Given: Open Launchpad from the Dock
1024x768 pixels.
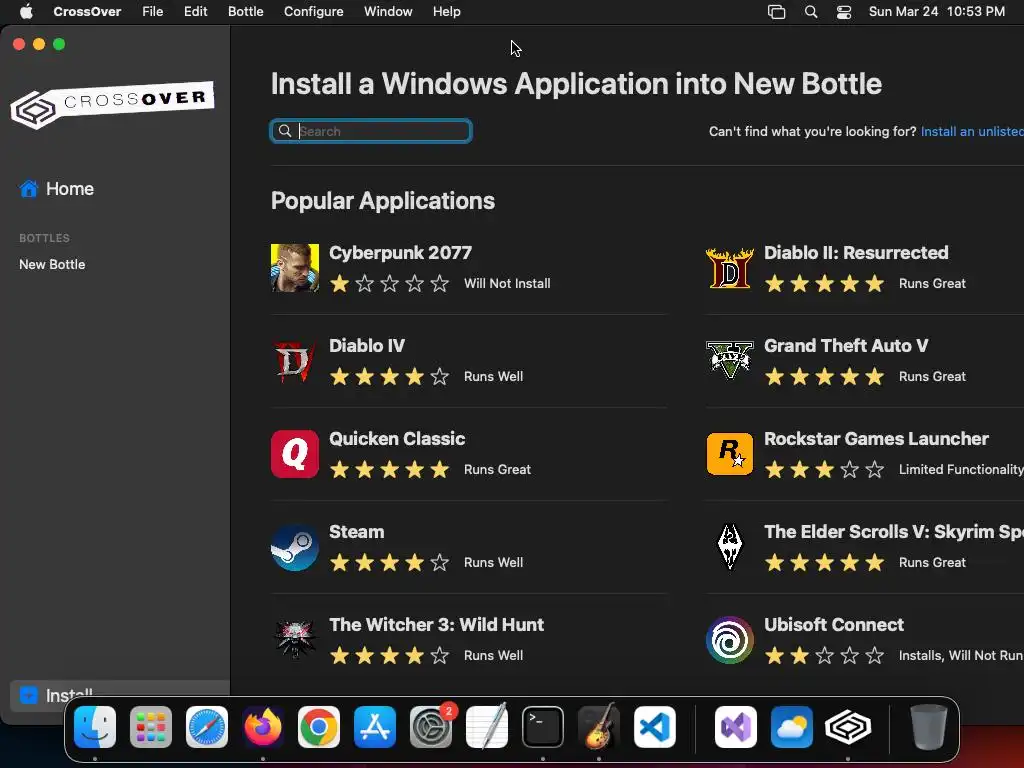Looking at the screenshot, I should (x=151, y=726).
